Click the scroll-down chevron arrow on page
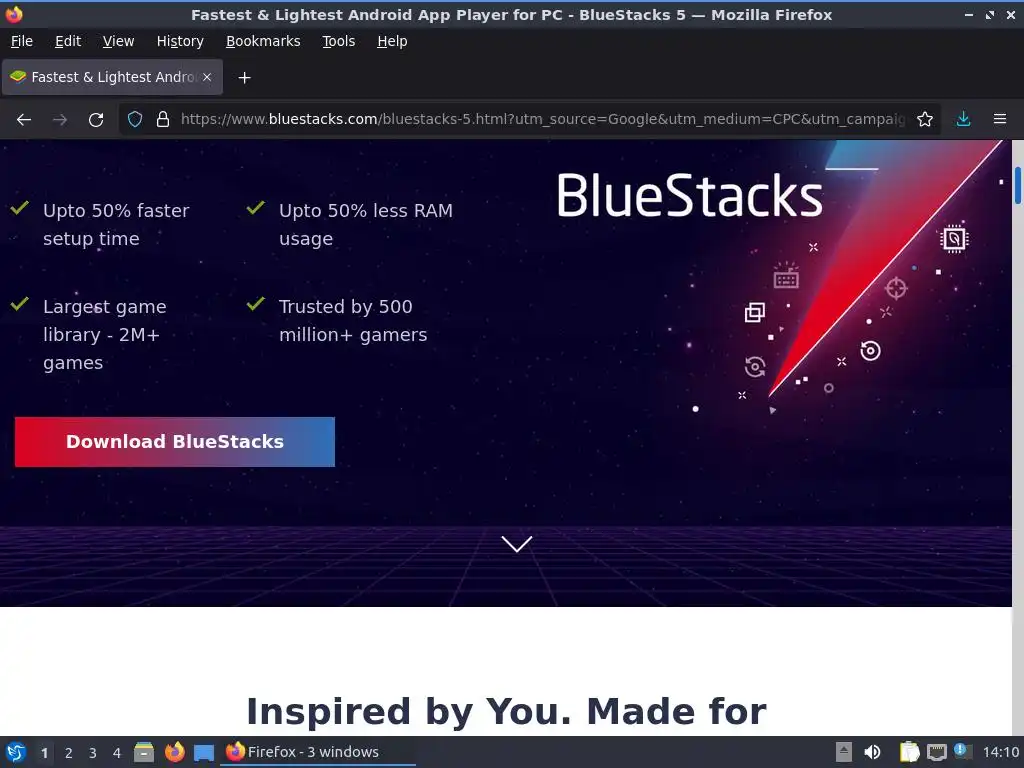 pyautogui.click(x=517, y=543)
